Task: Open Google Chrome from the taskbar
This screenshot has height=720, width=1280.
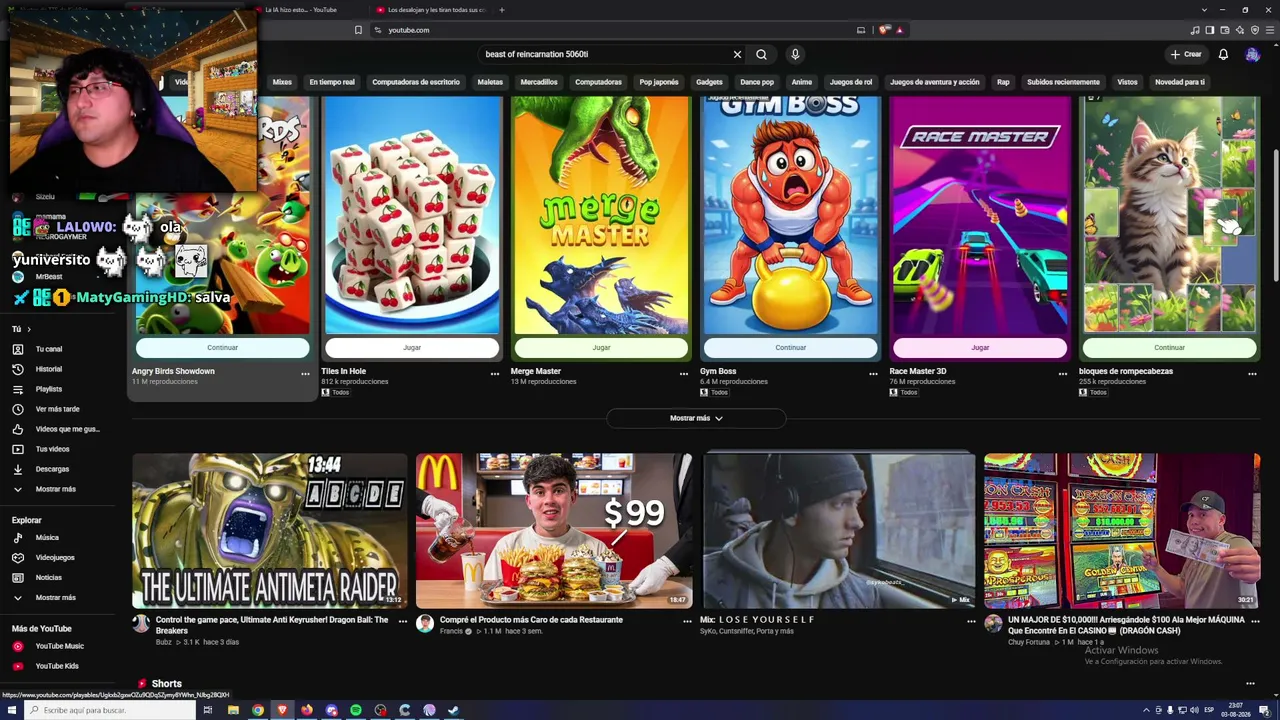Action: click(x=258, y=710)
